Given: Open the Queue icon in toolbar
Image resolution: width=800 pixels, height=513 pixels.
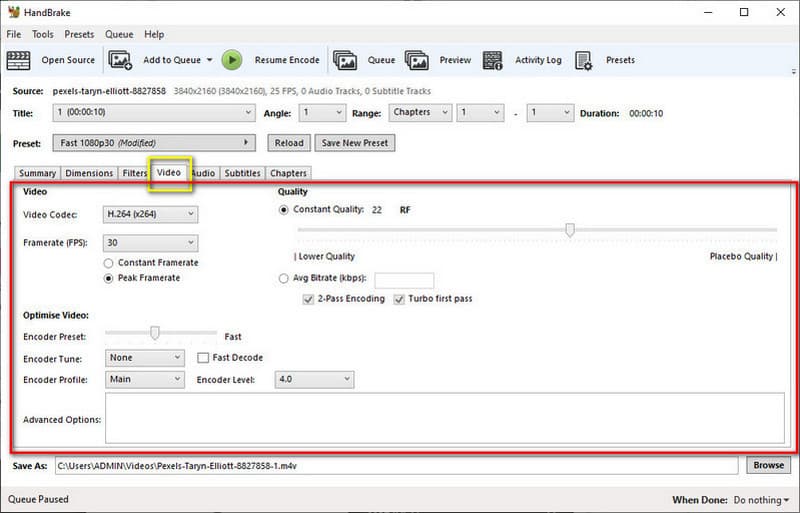Looking at the screenshot, I should click(345, 60).
